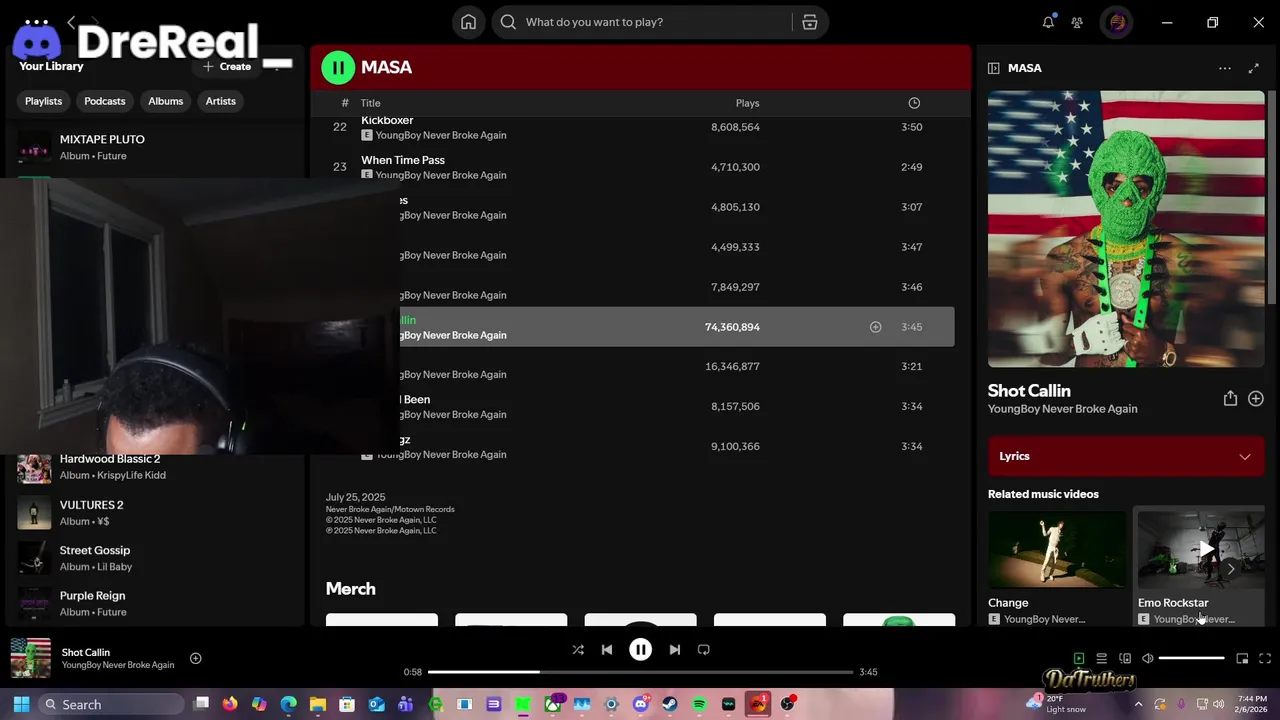Open the Shot Callin album cover art

pyautogui.click(x=1126, y=229)
